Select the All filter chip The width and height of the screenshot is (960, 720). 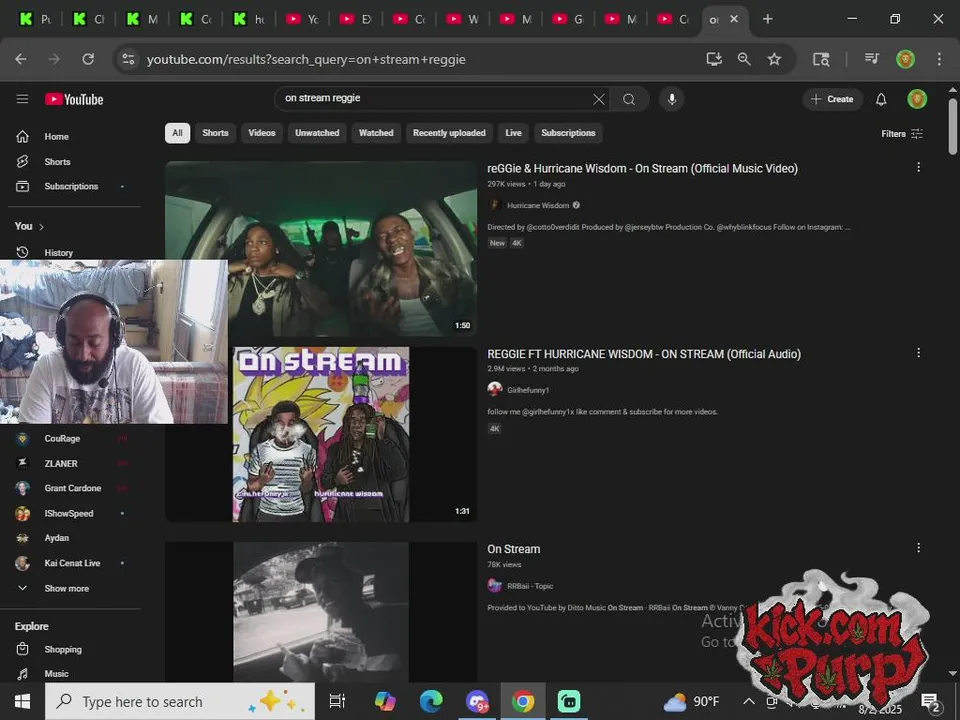click(178, 133)
